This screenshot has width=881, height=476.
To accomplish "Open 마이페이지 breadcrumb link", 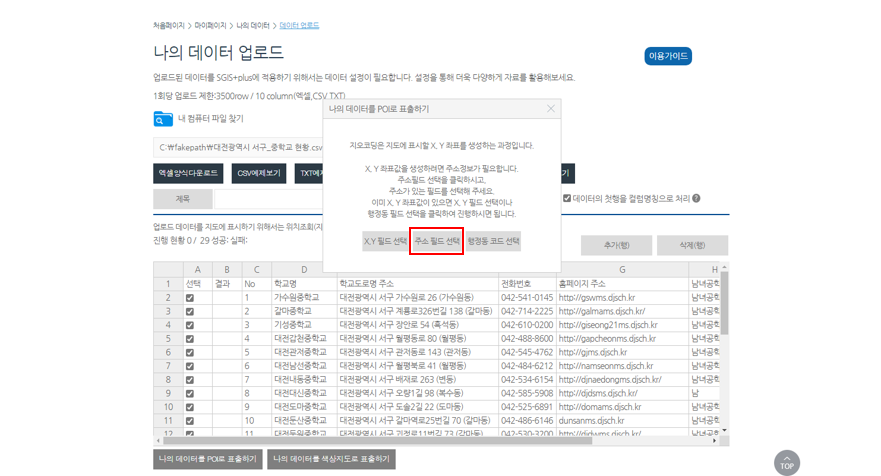I will point(210,26).
